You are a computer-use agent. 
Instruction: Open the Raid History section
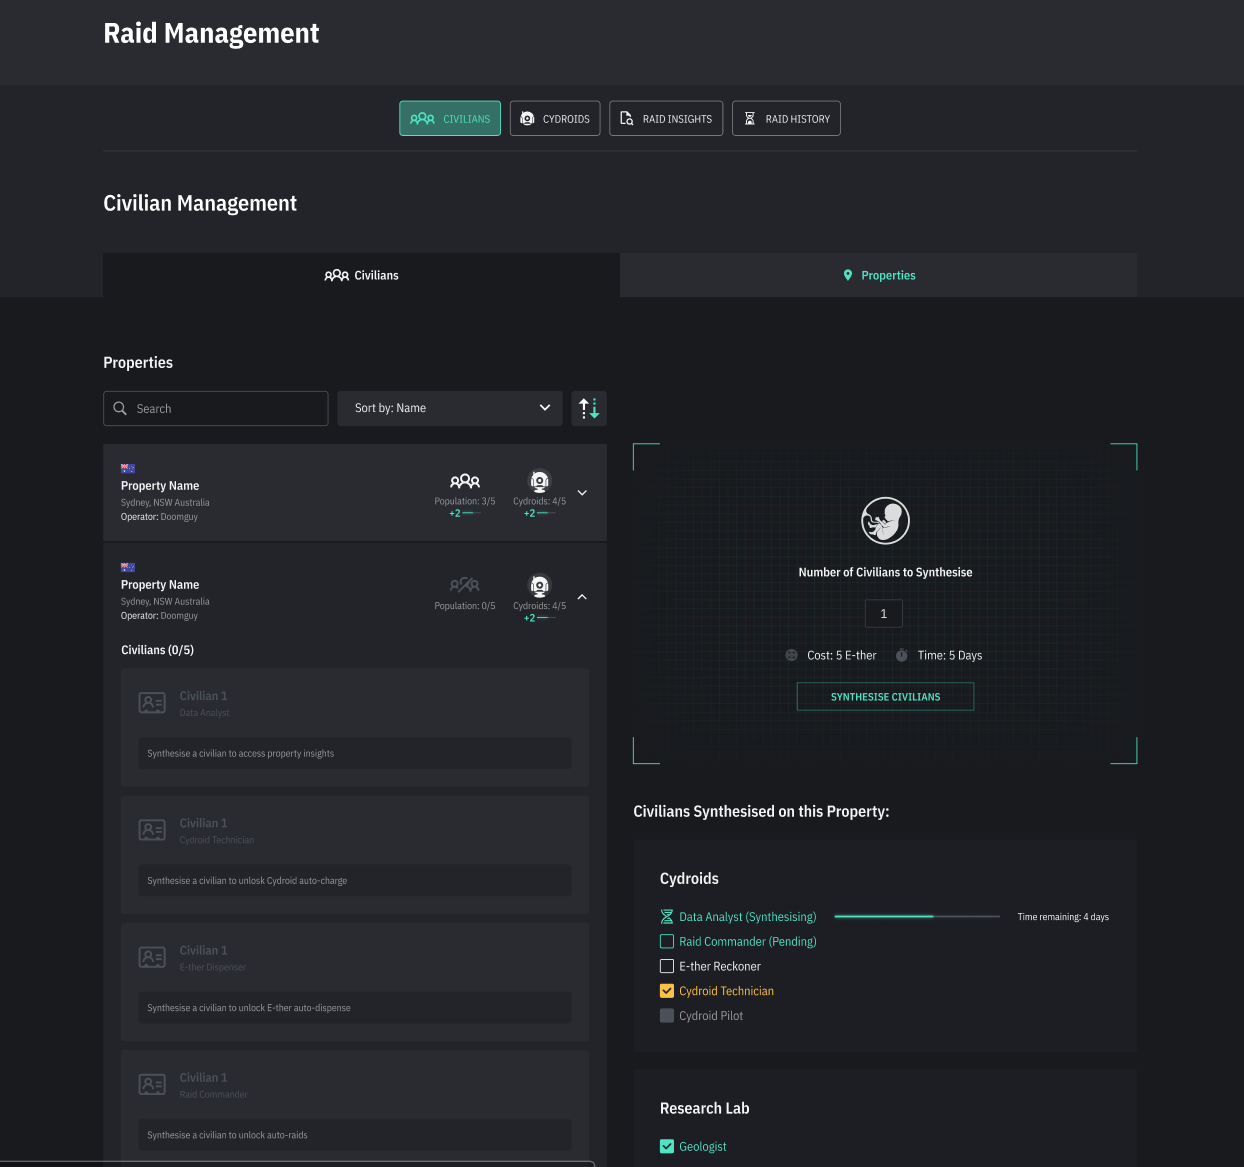[x=786, y=119]
